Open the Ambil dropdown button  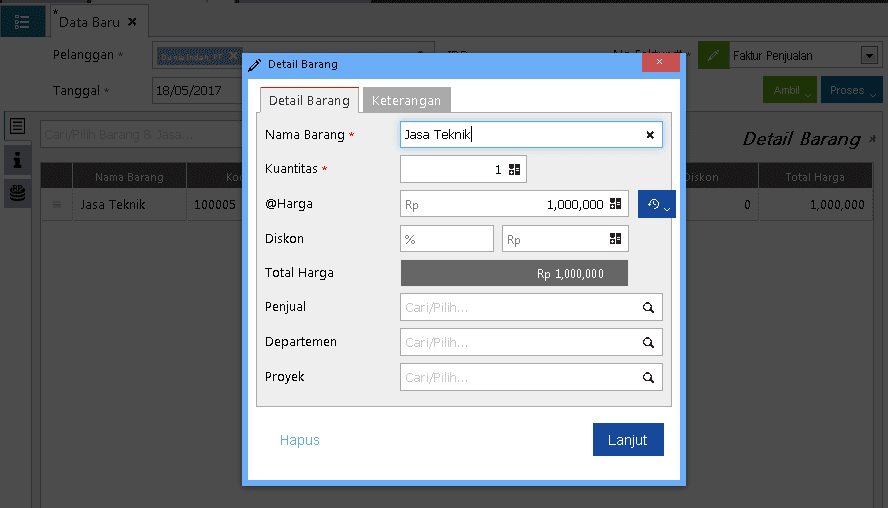[x=790, y=90]
